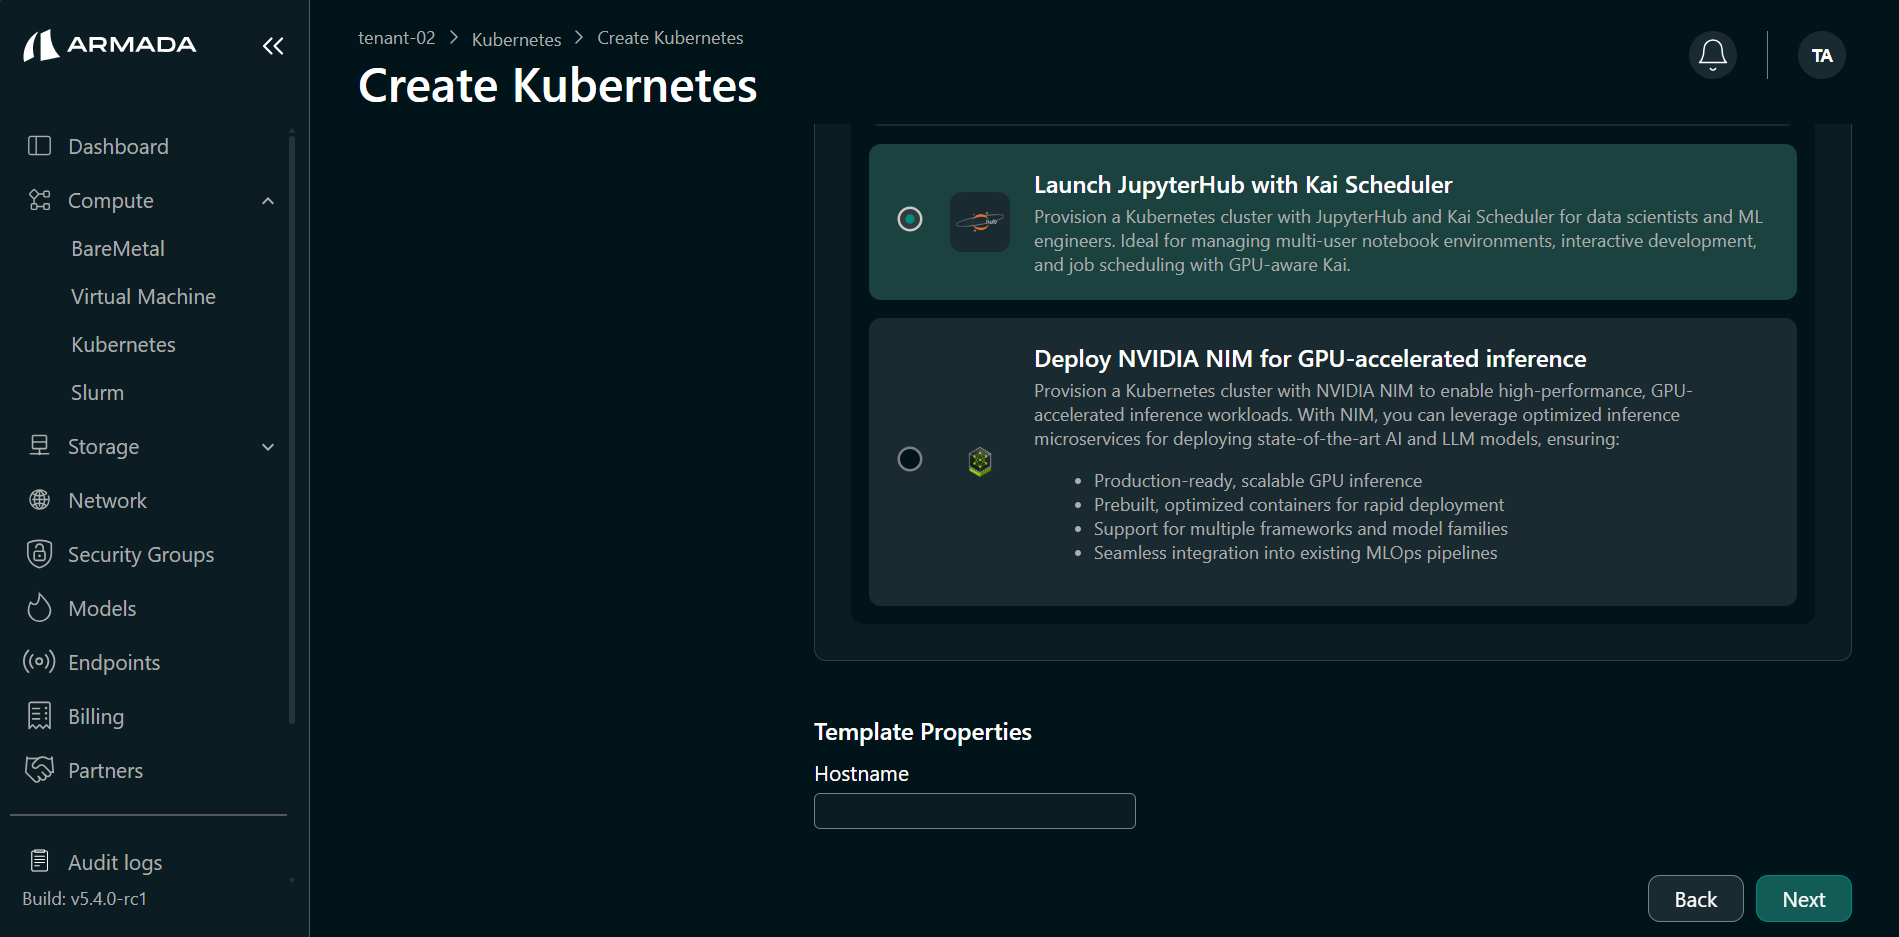Open Dashboard in the sidebar

pos(118,146)
